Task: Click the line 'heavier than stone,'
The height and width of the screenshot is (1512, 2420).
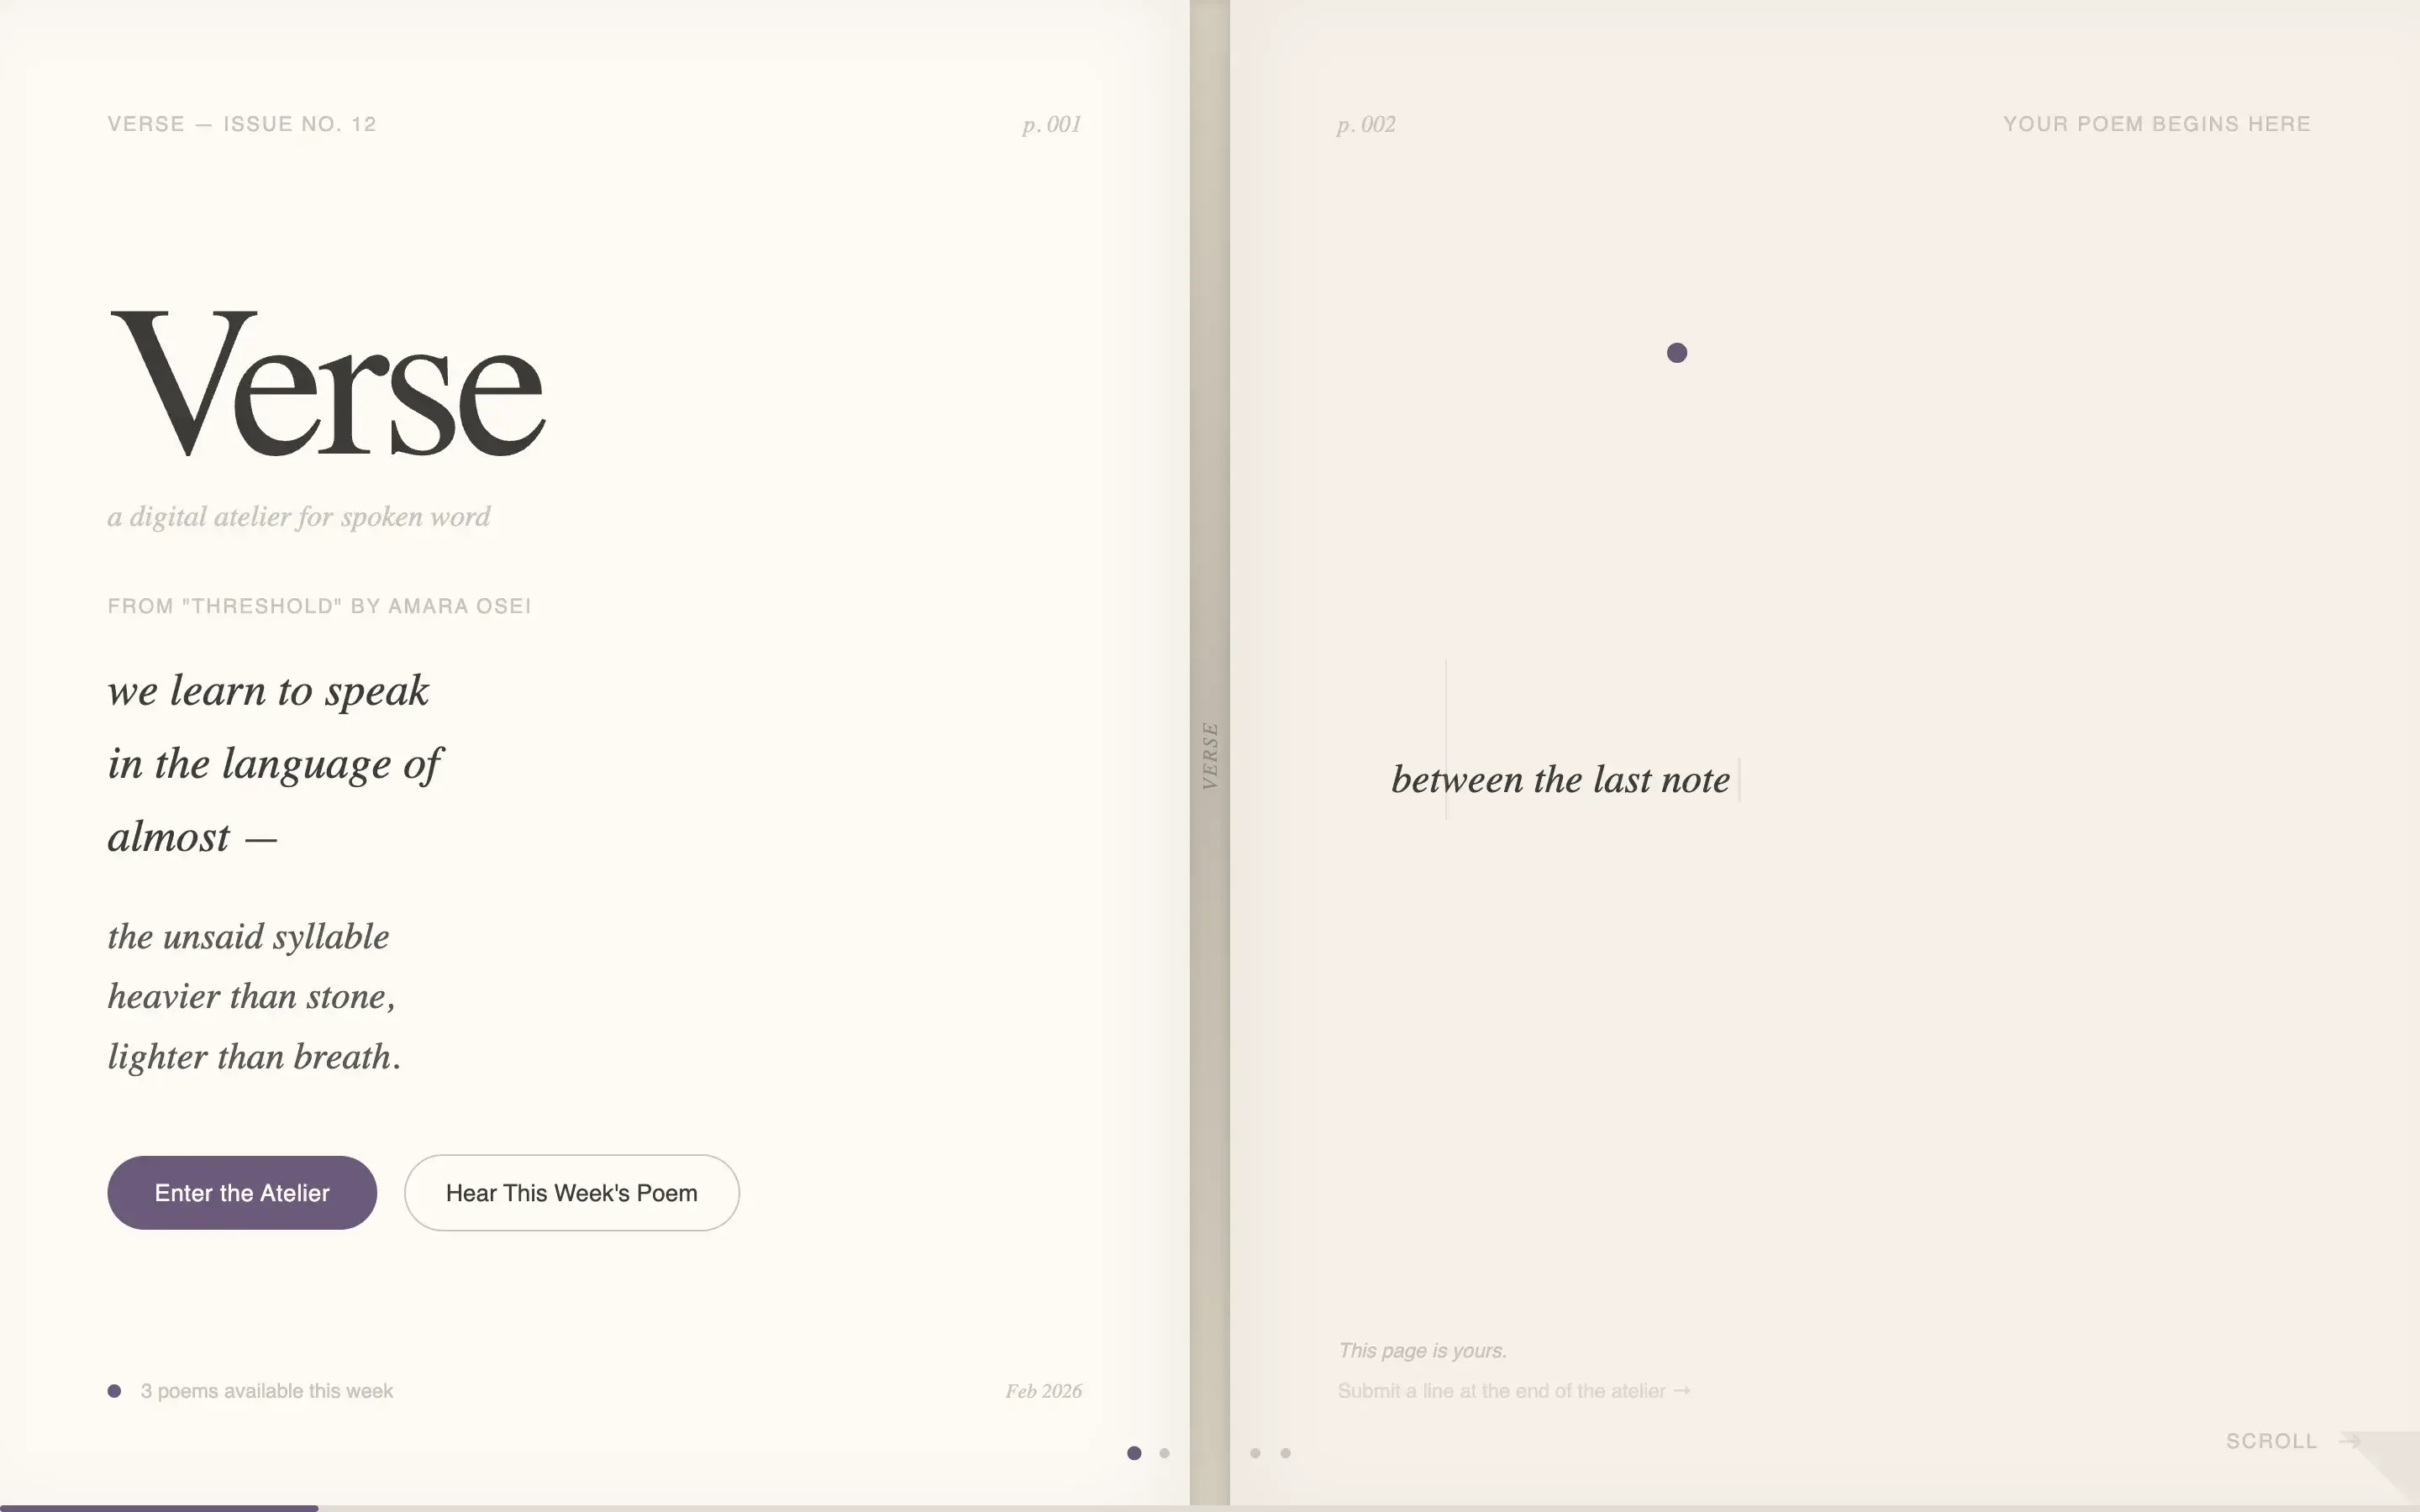Action: pyautogui.click(x=251, y=997)
